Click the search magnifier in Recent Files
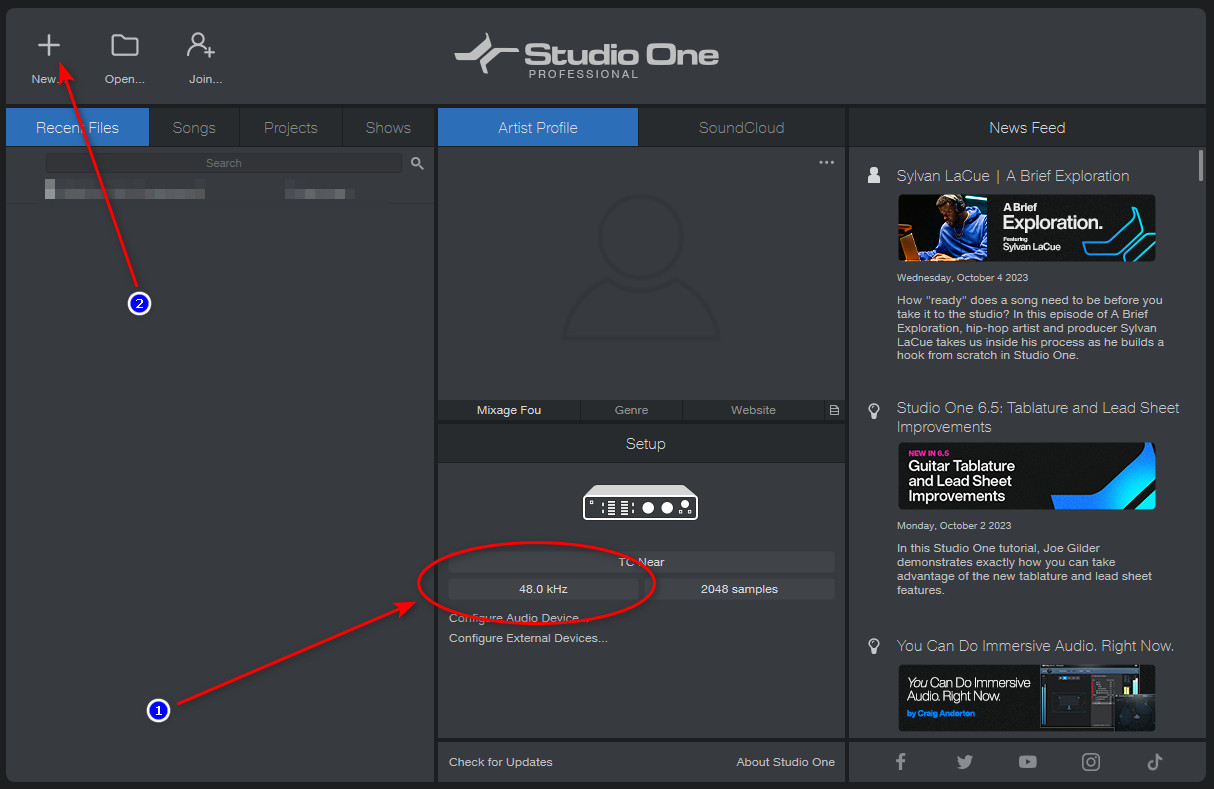This screenshot has width=1214, height=789. click(x=417, y=163)
